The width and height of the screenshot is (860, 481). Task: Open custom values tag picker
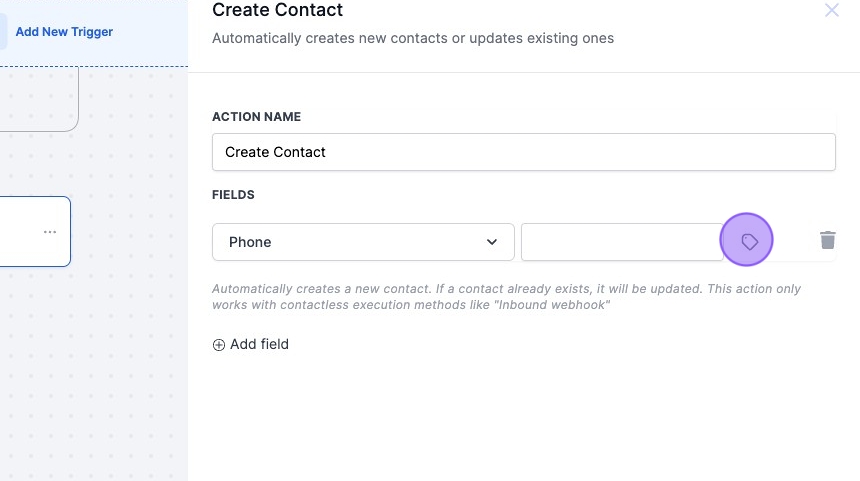pos(749,241)
